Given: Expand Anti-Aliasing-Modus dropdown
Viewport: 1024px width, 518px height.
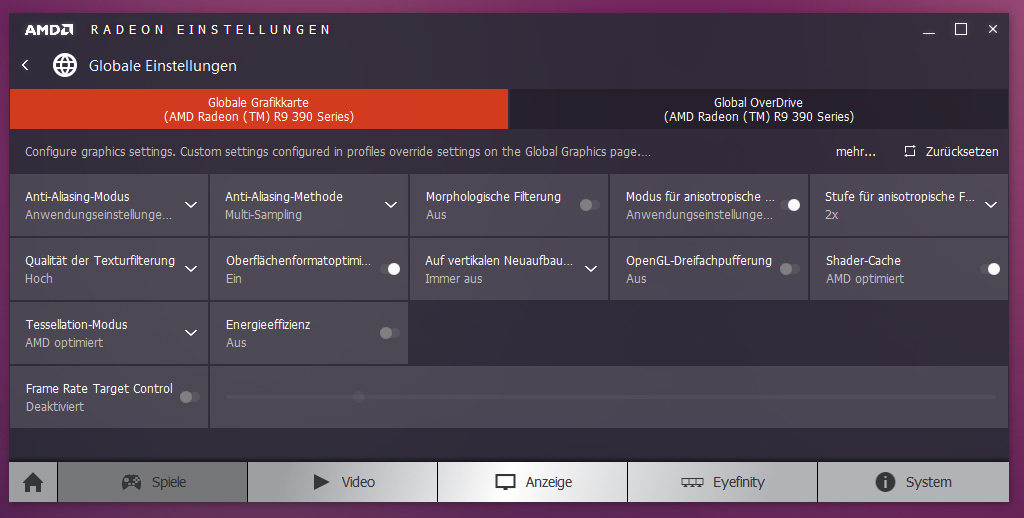Looking at the screenshot, I should (191, 205).
